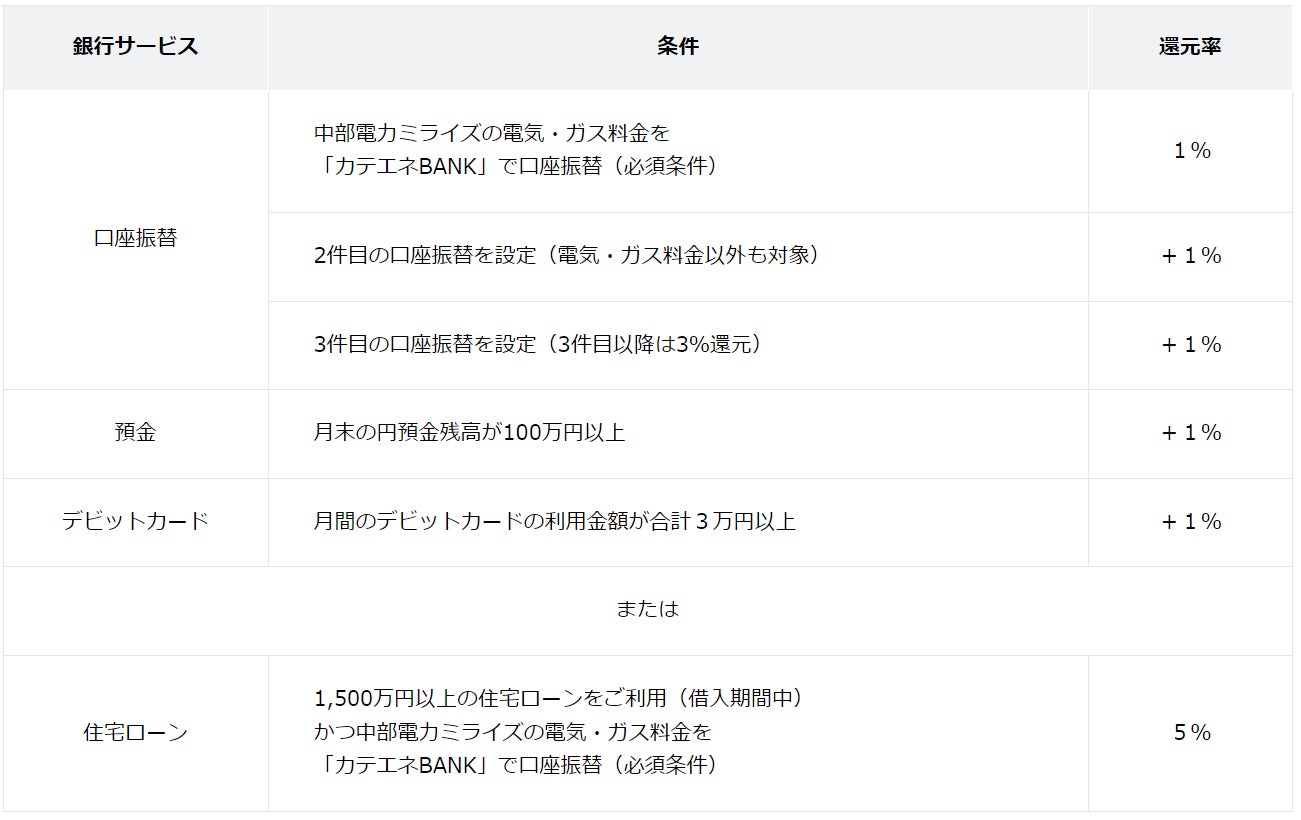
Task: Click the 月末の円預金残高が100万円以上 condition
Action: pyautogui.click(x=469, y=433)
